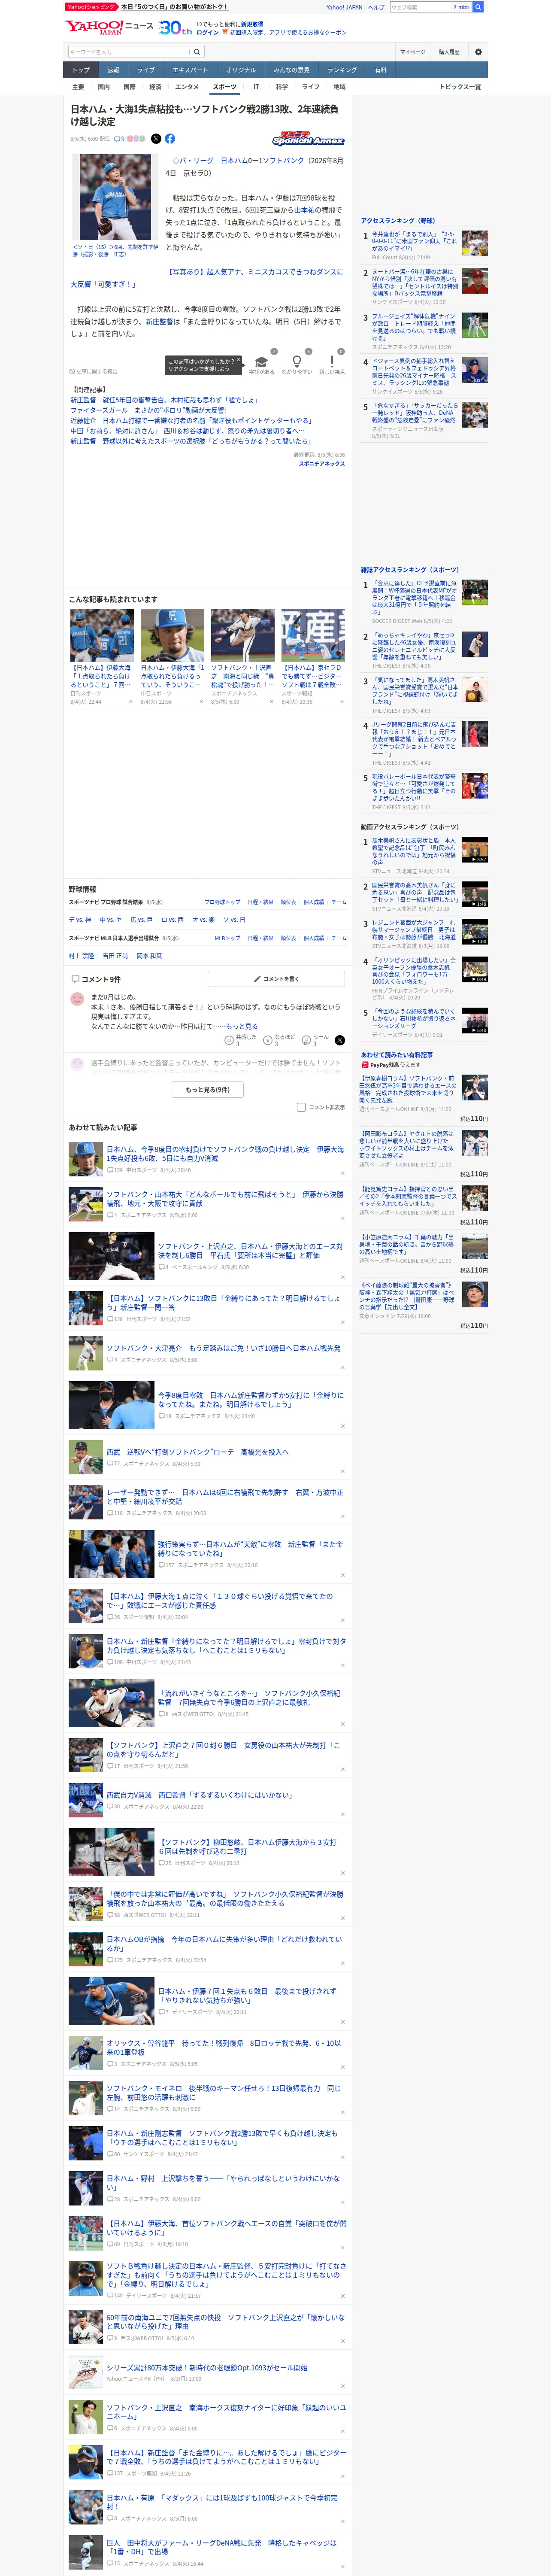Open the 国内 category
Image resolution: width=551 pixels, height=2576 pixels.
tap(104, 87)
